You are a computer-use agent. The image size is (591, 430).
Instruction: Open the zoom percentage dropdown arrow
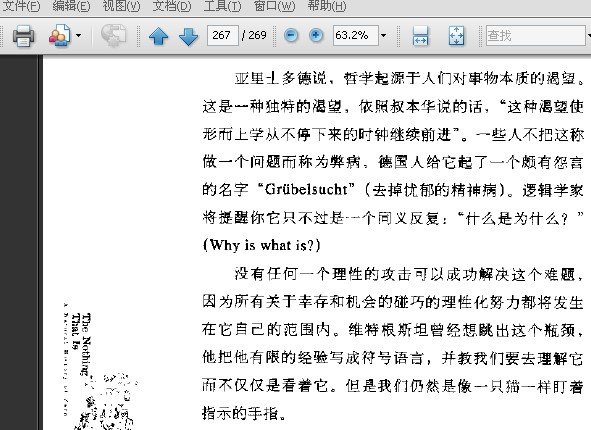384,35
